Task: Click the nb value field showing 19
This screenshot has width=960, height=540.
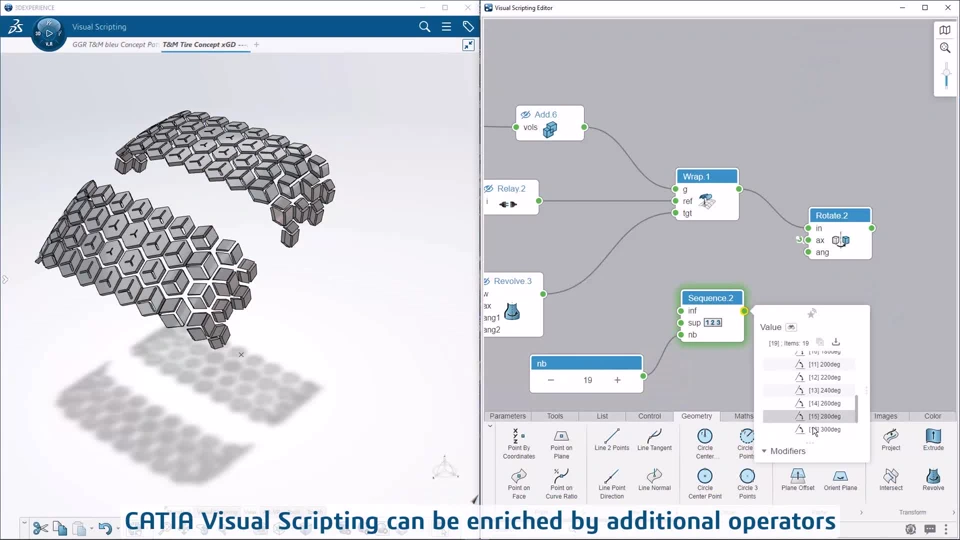Action: (x=588, y=380)
